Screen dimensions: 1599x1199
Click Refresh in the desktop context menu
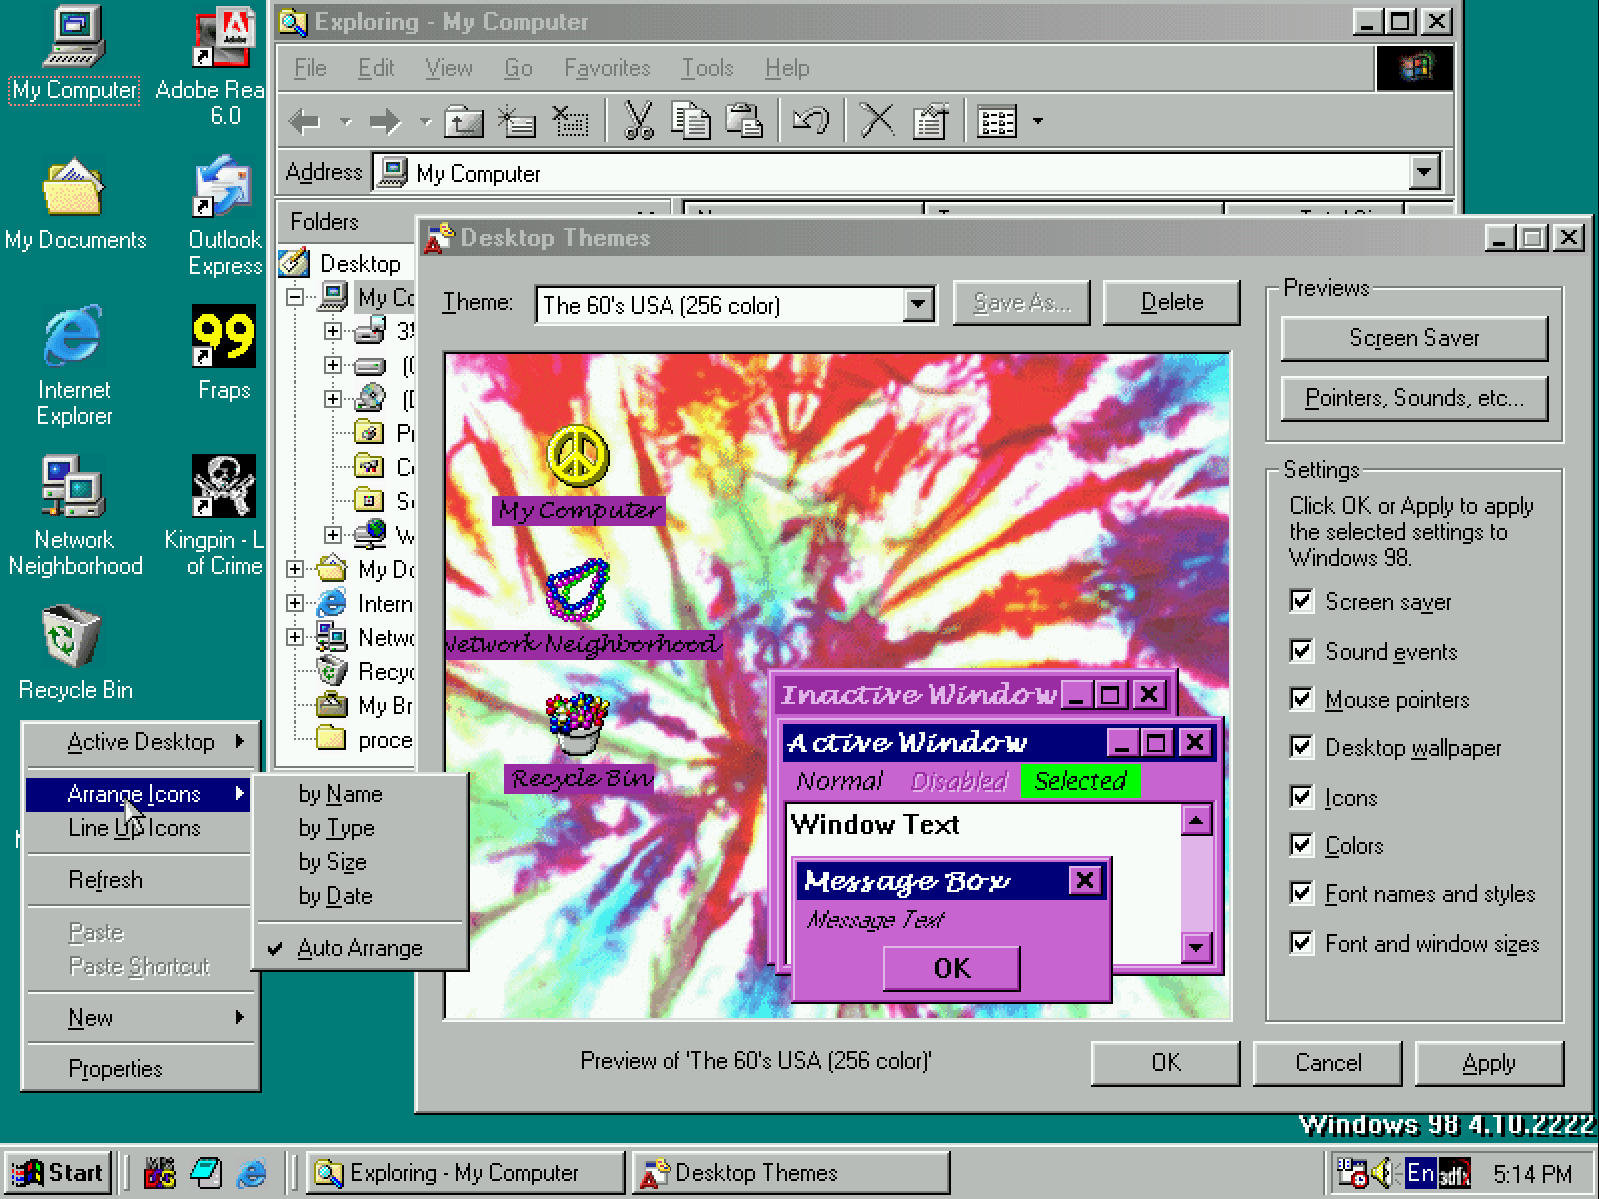[x=138, y=880]
